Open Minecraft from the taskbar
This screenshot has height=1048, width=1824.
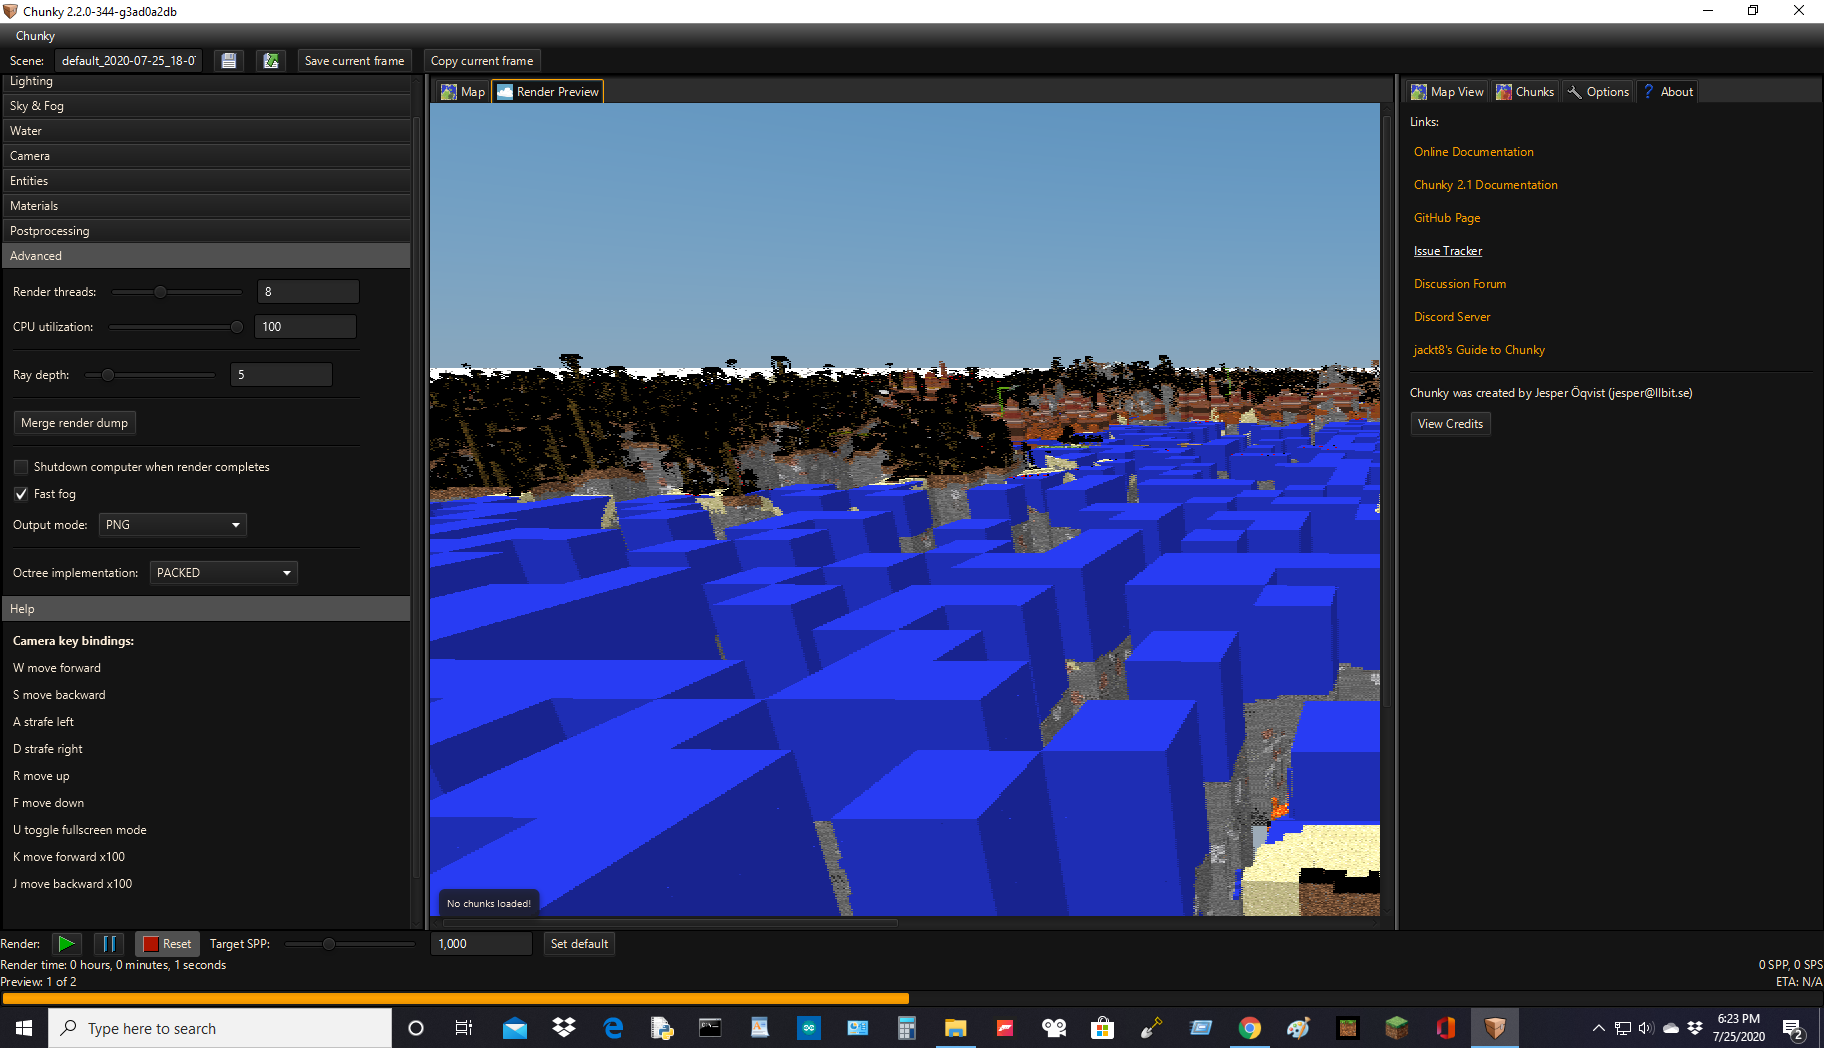click(1396, 1027)
